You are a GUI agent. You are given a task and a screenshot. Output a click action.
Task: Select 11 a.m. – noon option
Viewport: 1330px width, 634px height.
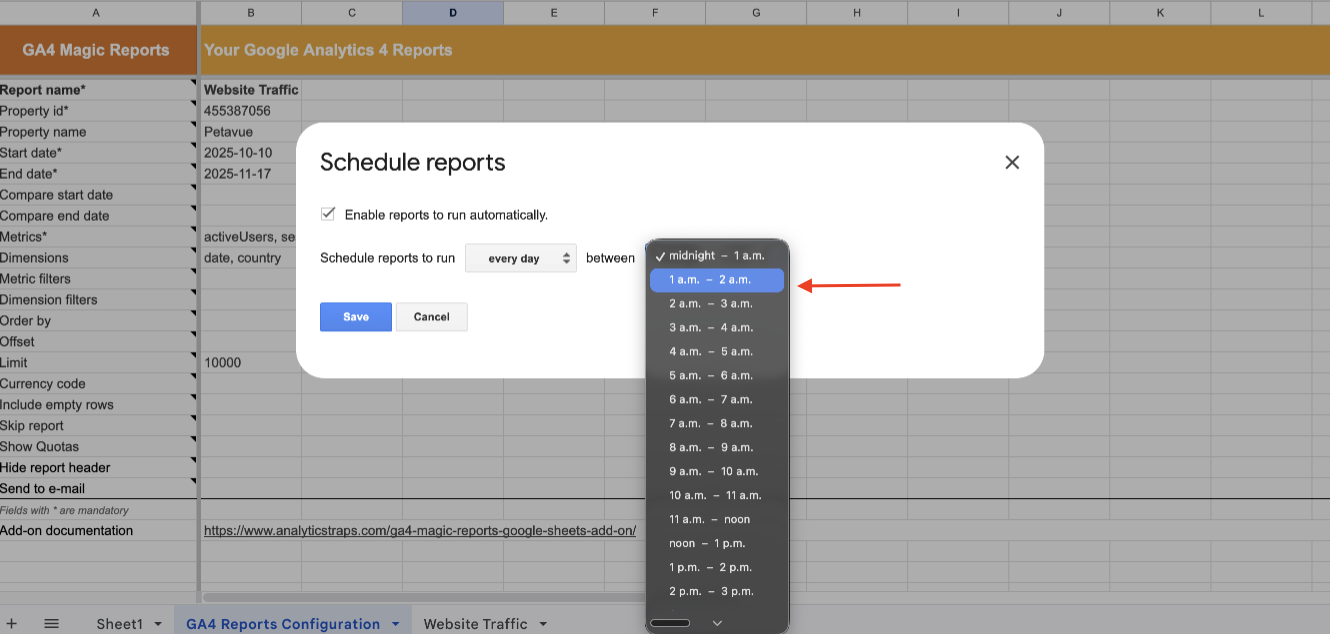pos(717,519)
